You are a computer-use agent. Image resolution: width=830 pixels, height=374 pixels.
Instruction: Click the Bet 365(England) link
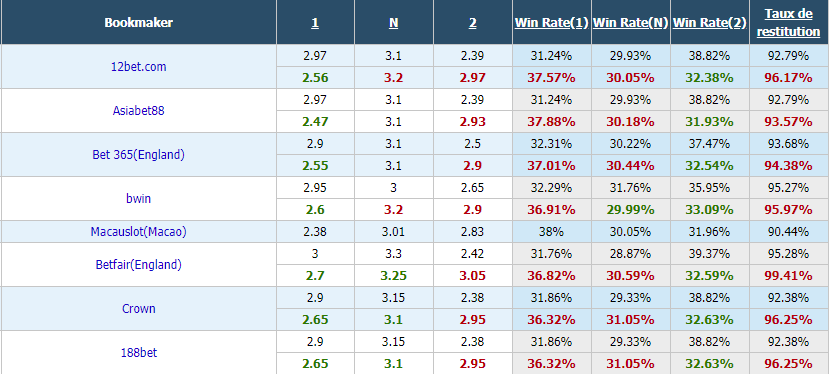139,155
